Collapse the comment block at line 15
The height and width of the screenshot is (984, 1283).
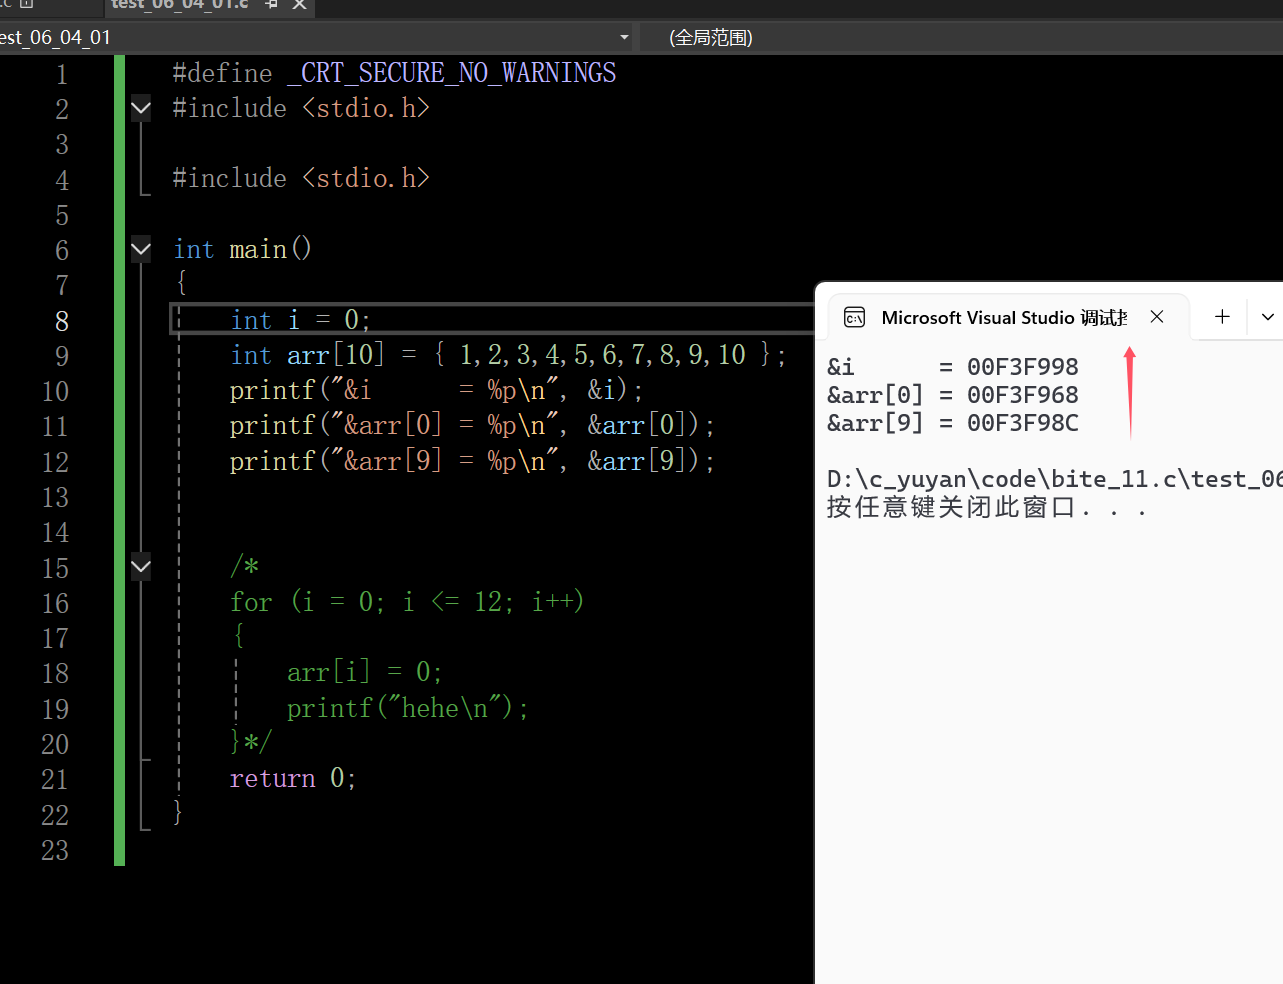point(141,567)
